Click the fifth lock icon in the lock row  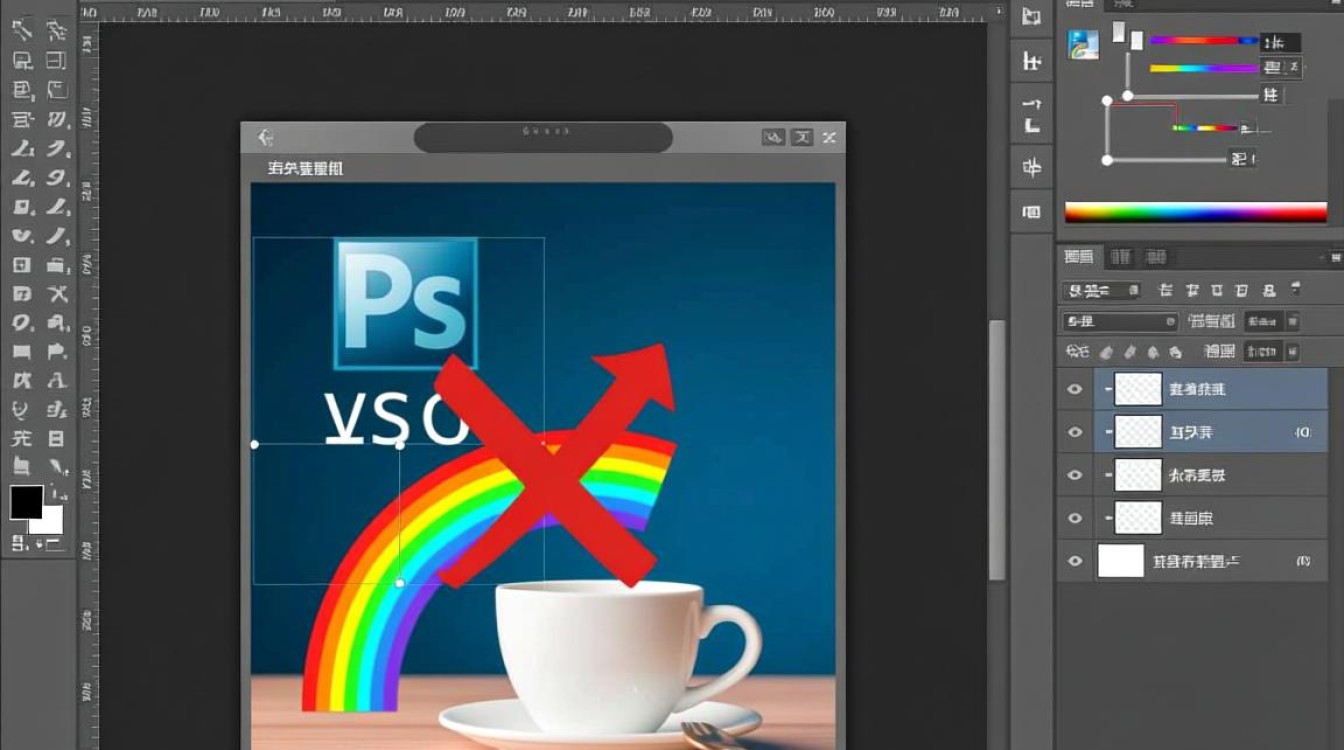(x=1176, y=352)
